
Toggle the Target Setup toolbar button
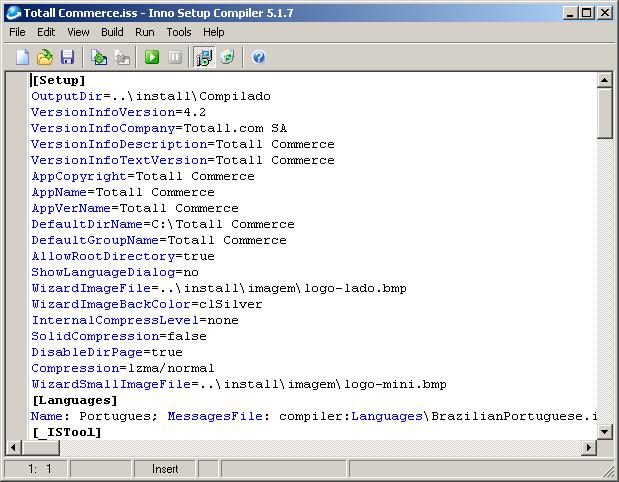pyautogui.click(x=204, y=57)
